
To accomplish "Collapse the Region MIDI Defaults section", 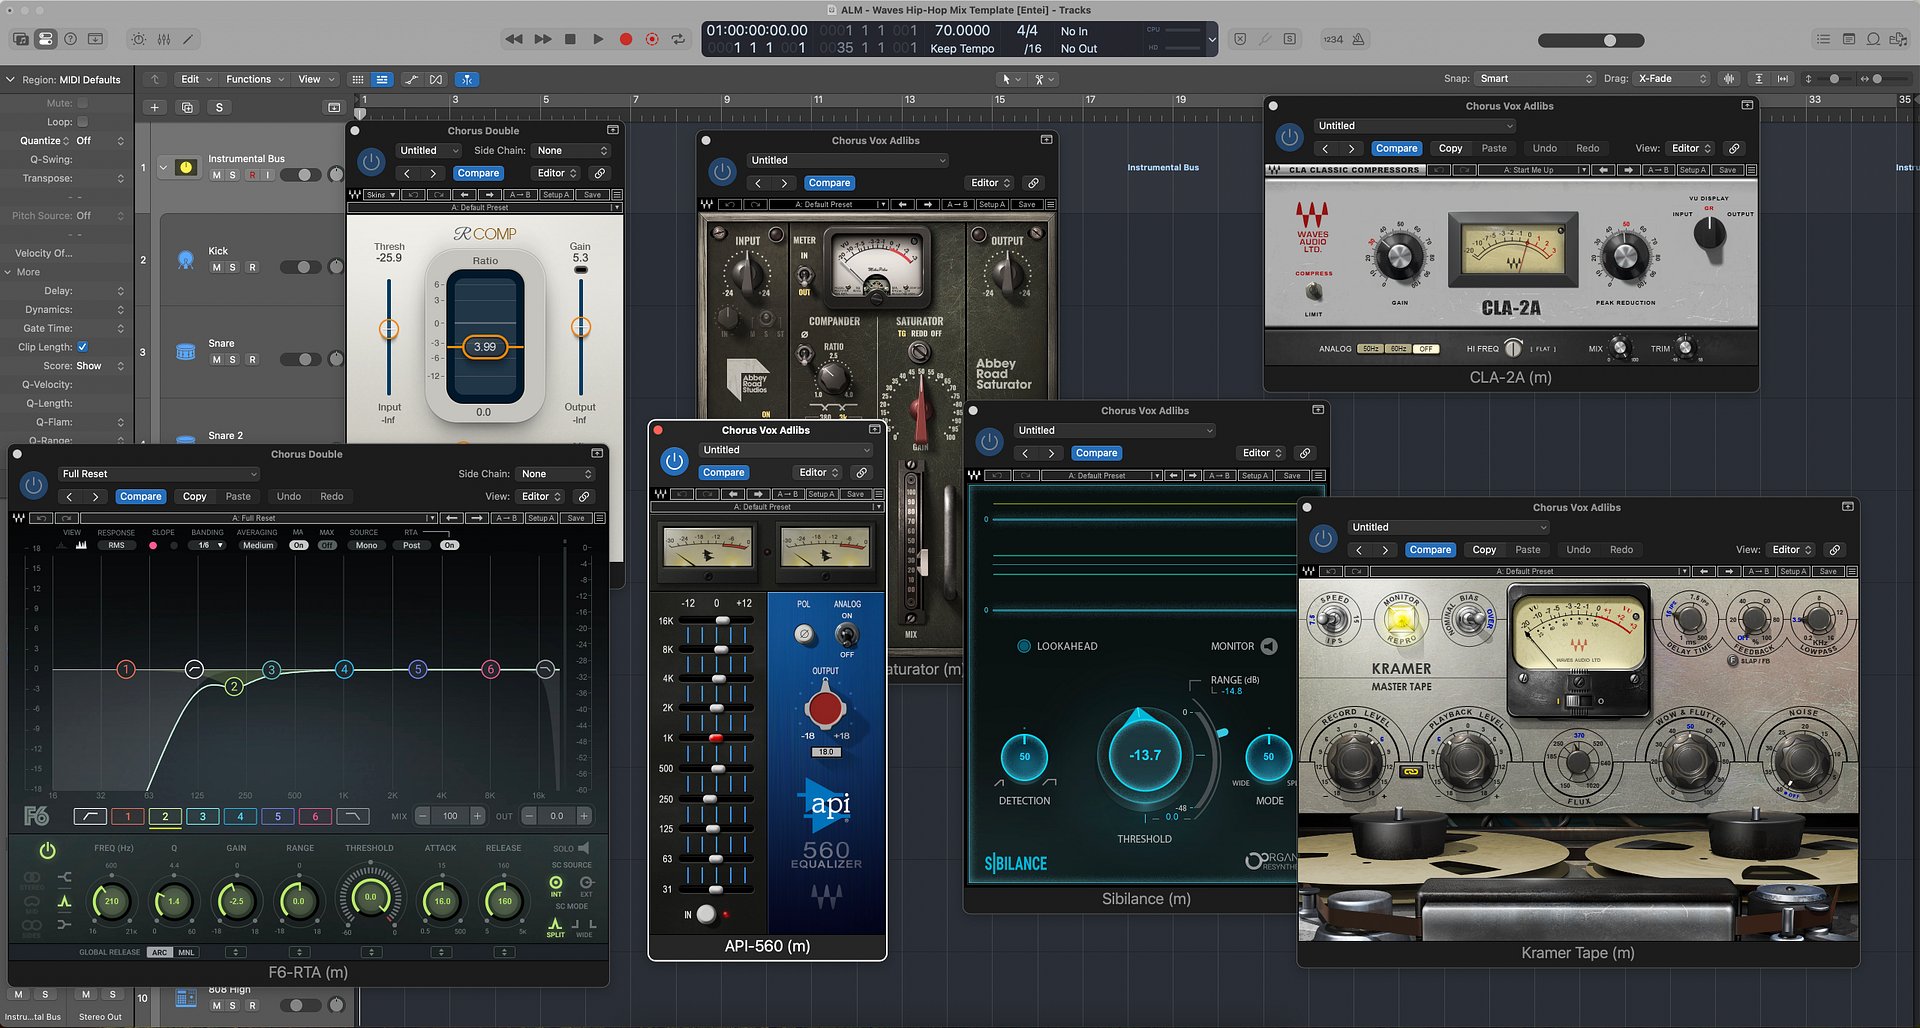I will click(x=10, y=79).
